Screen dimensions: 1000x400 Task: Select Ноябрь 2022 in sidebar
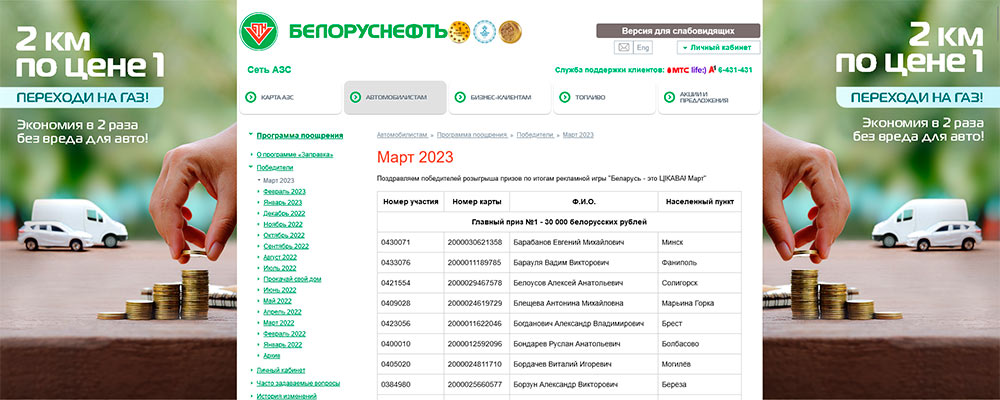(x=283, y=224)
